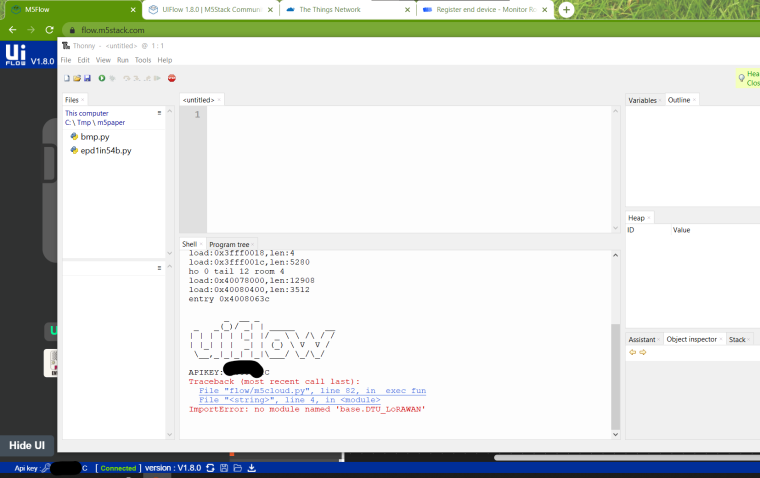Open the File menu
The image size is (760, 478).
[x=66, y=60]
